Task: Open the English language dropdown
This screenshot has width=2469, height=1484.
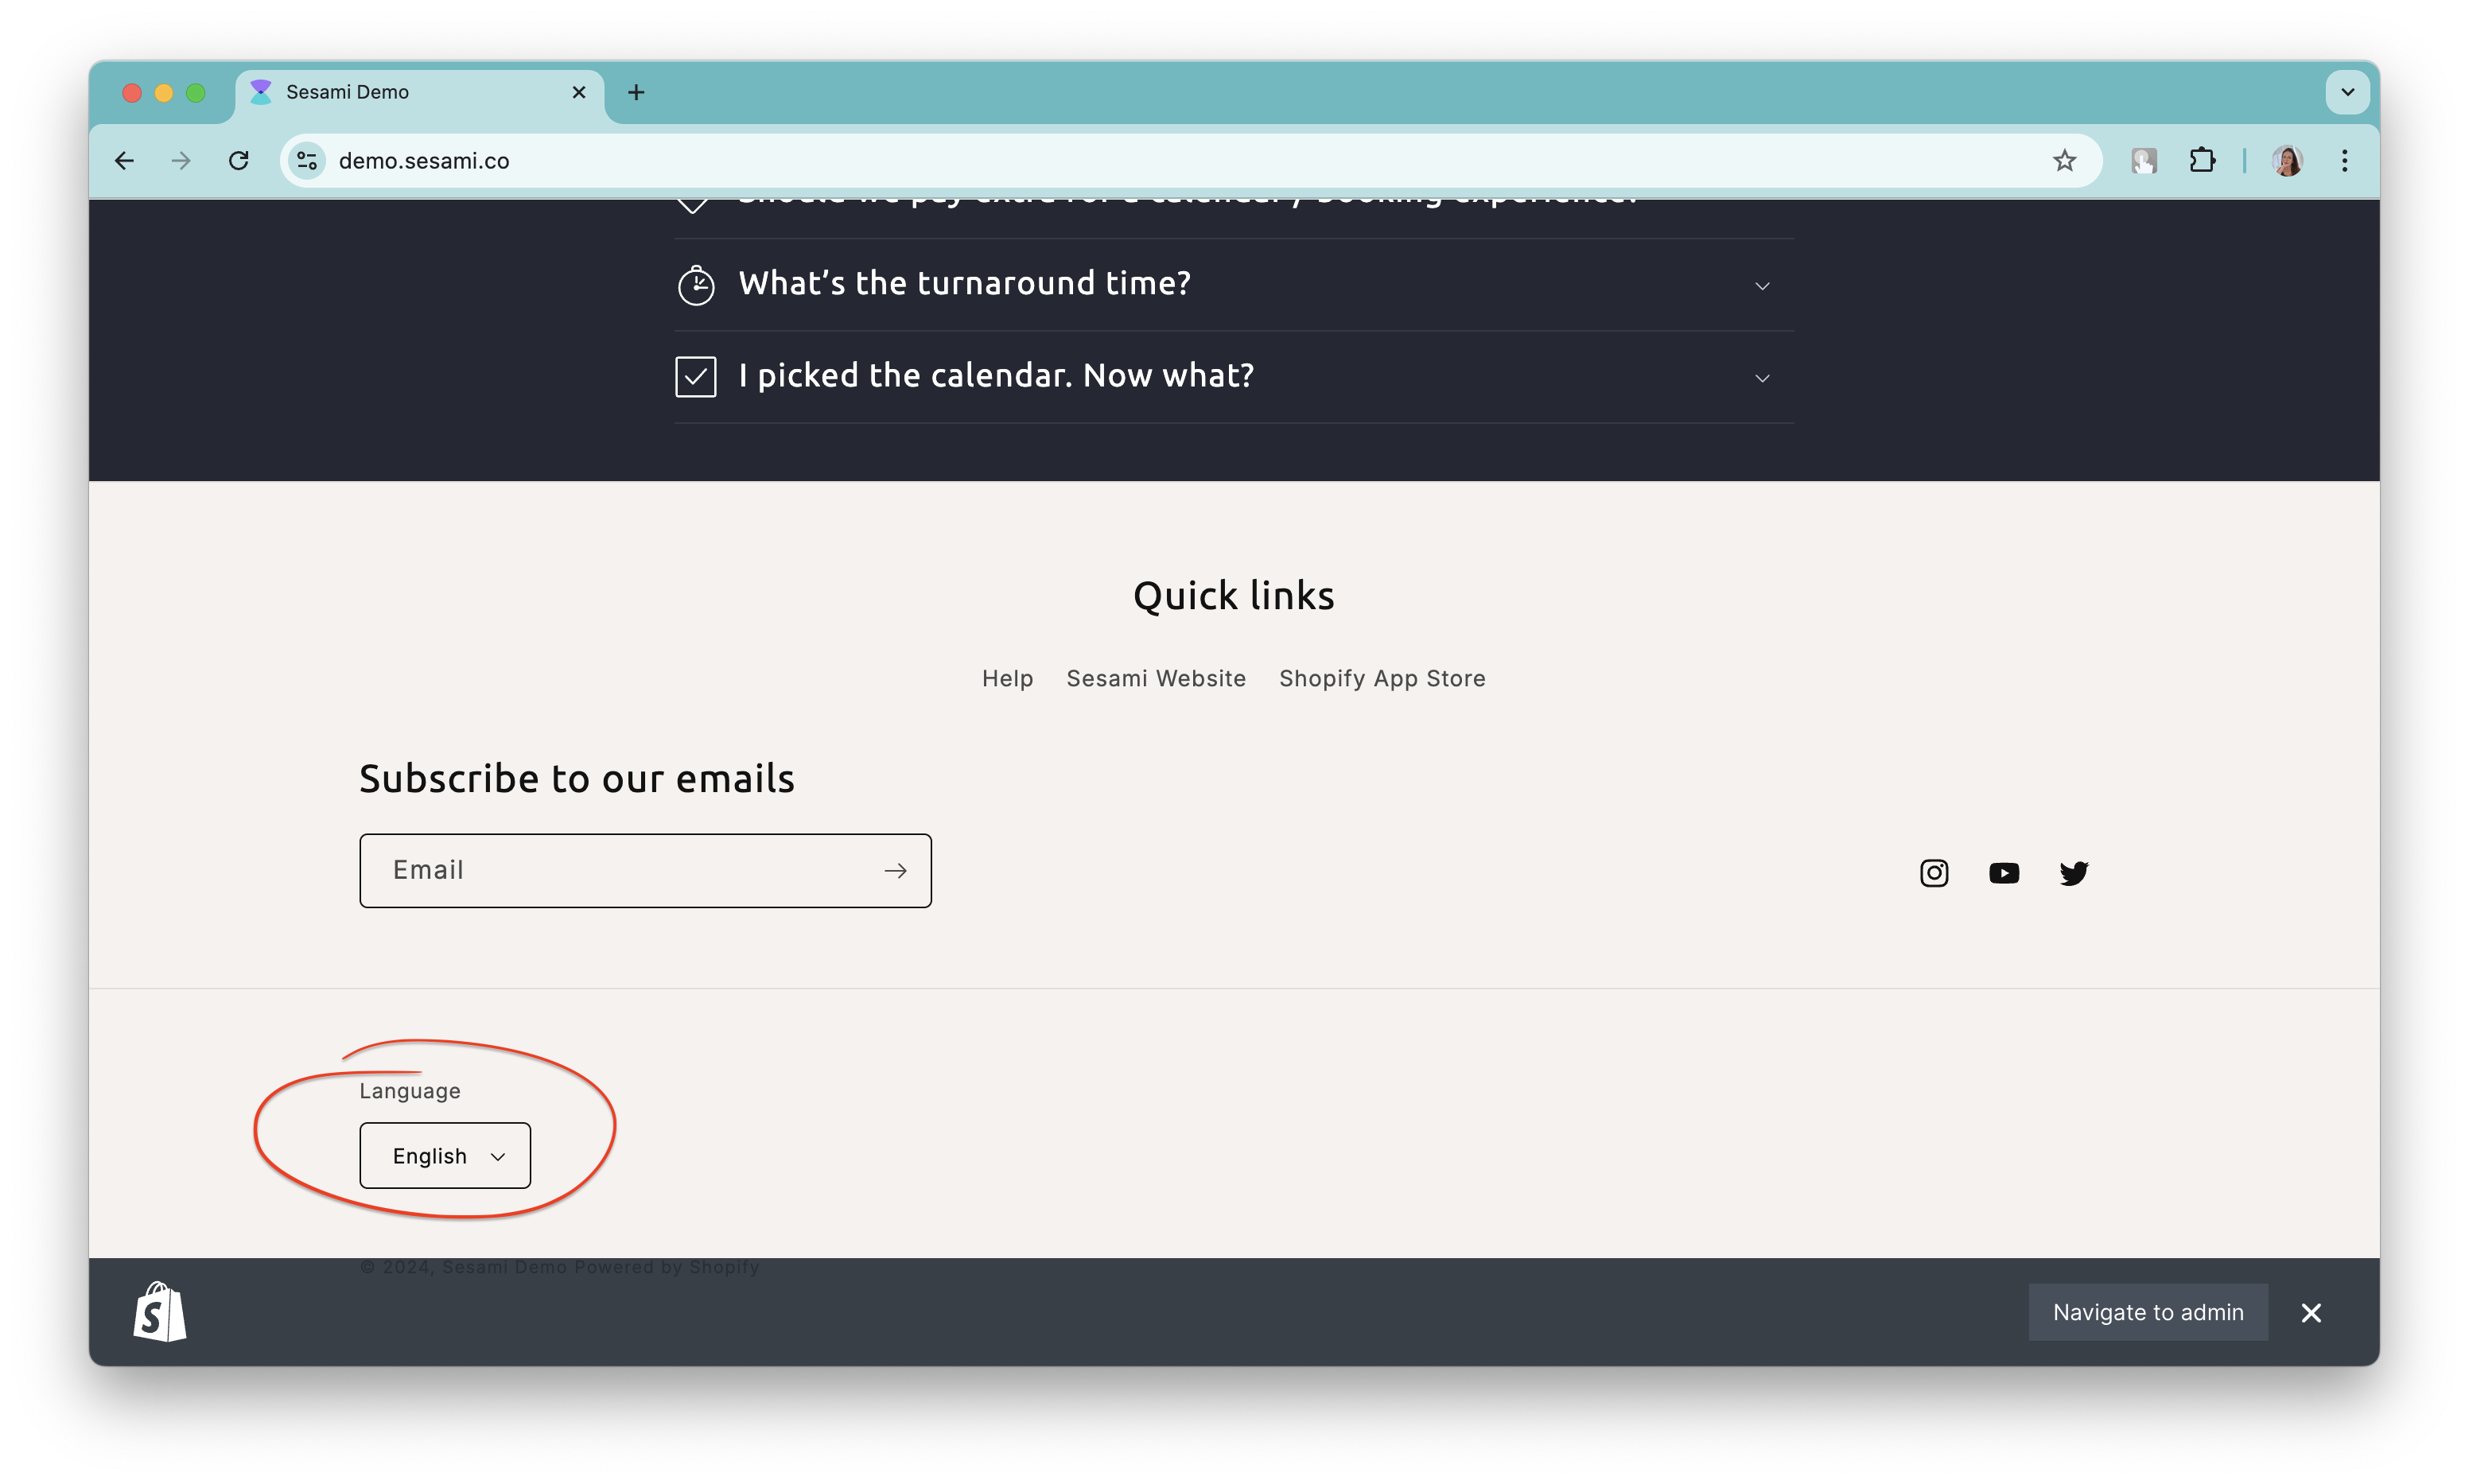Action: 445,1156
